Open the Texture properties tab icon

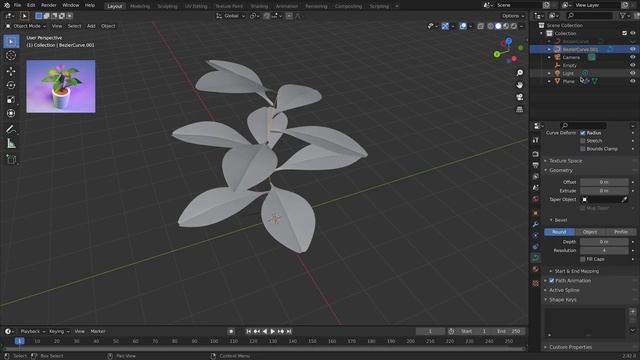(x=536, y=283)
